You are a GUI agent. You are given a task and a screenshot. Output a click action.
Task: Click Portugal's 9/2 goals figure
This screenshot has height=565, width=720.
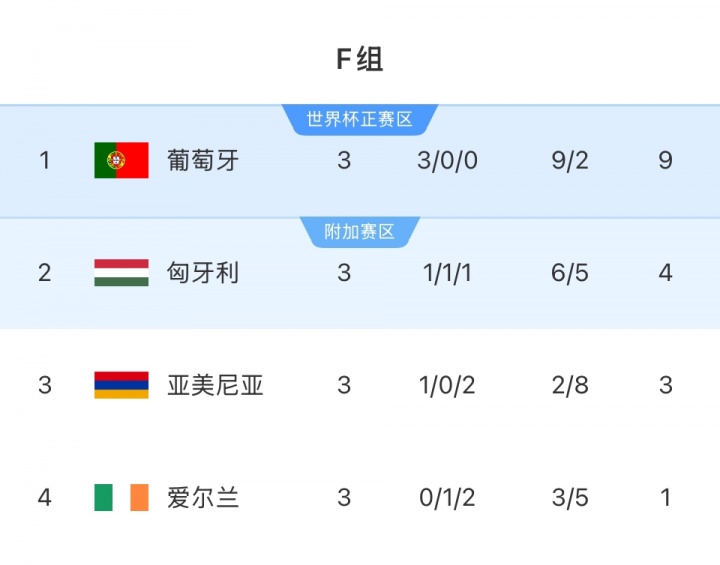tap(570, 160)
